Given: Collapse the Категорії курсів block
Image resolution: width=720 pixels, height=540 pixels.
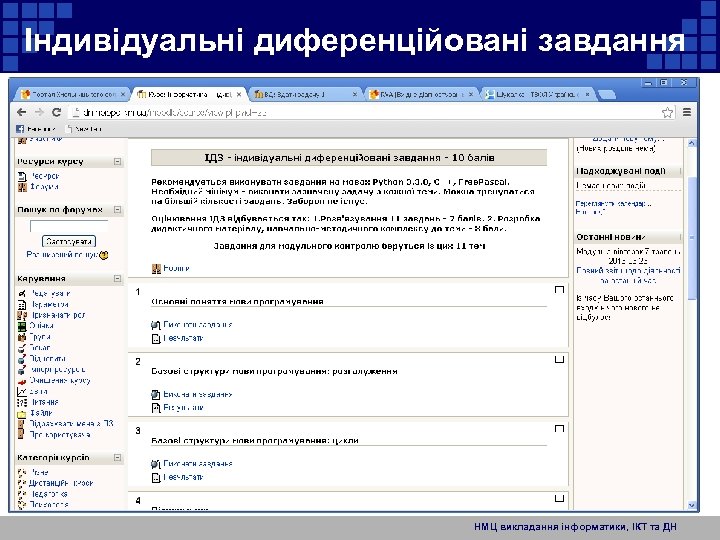Looking at the screenshot, I should pos(118,458).
